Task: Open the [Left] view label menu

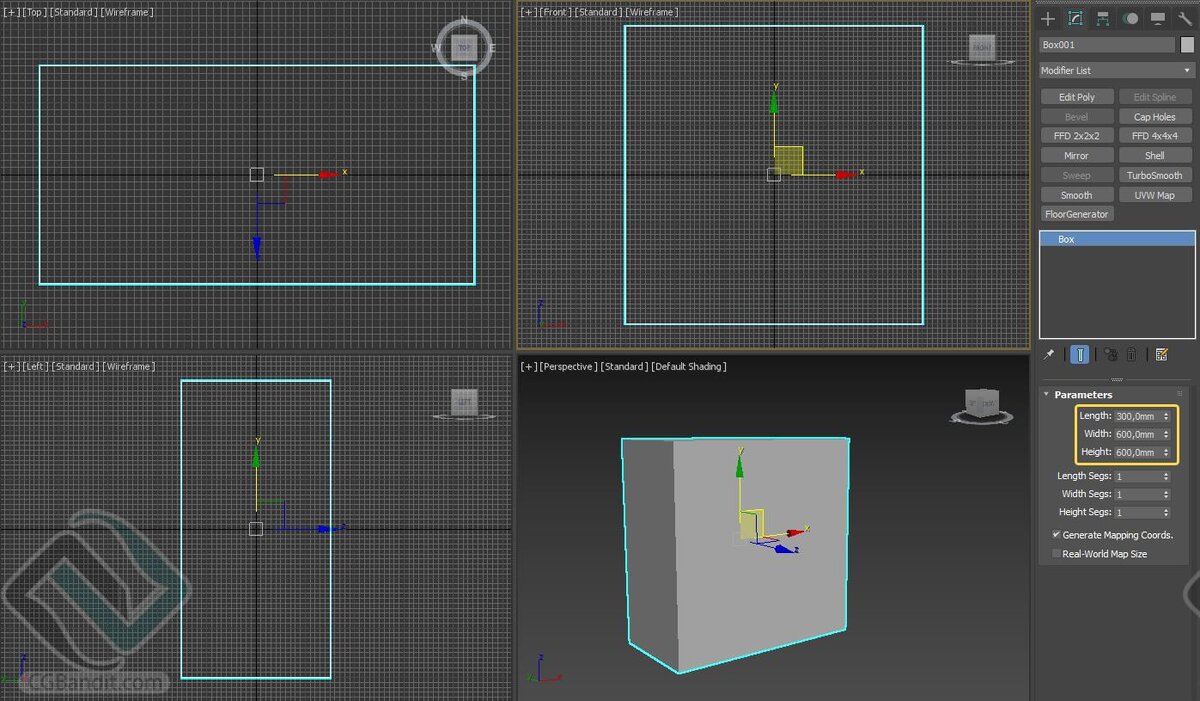Action: tap(34, 367)
